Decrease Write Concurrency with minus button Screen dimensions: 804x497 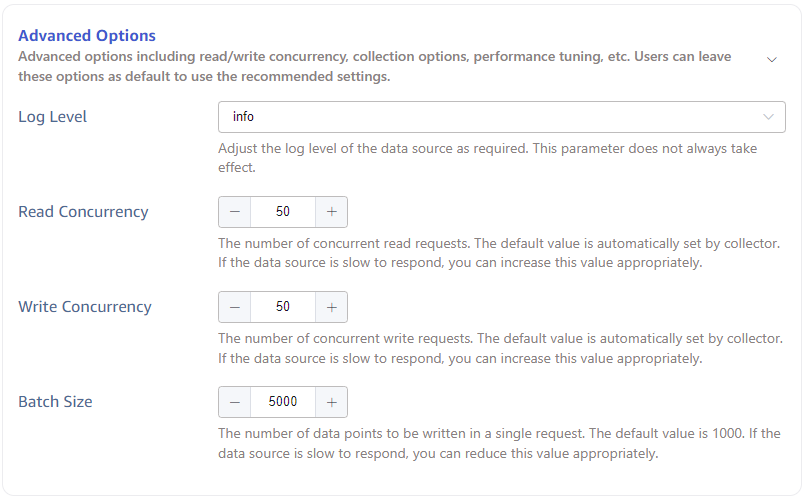pyautogui.click(x=235, y=307)
